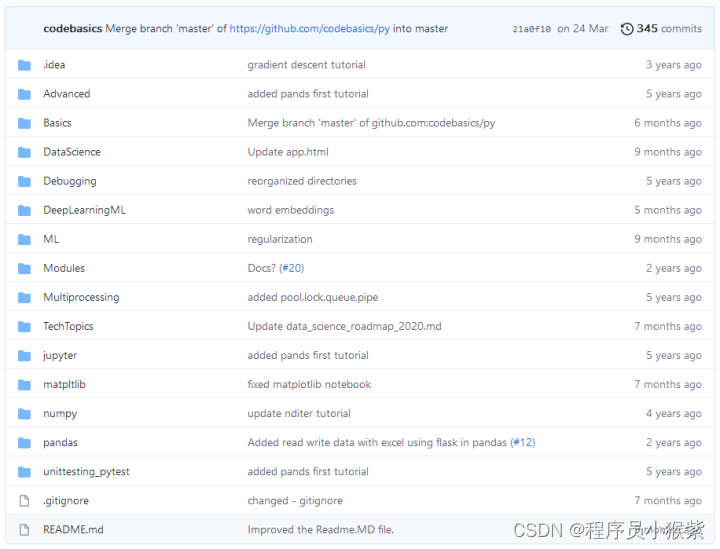The image size is (720, 549).
Task: Click 'Update data_science_roadmap_2020.md' commit message
Action: point(344,326)
